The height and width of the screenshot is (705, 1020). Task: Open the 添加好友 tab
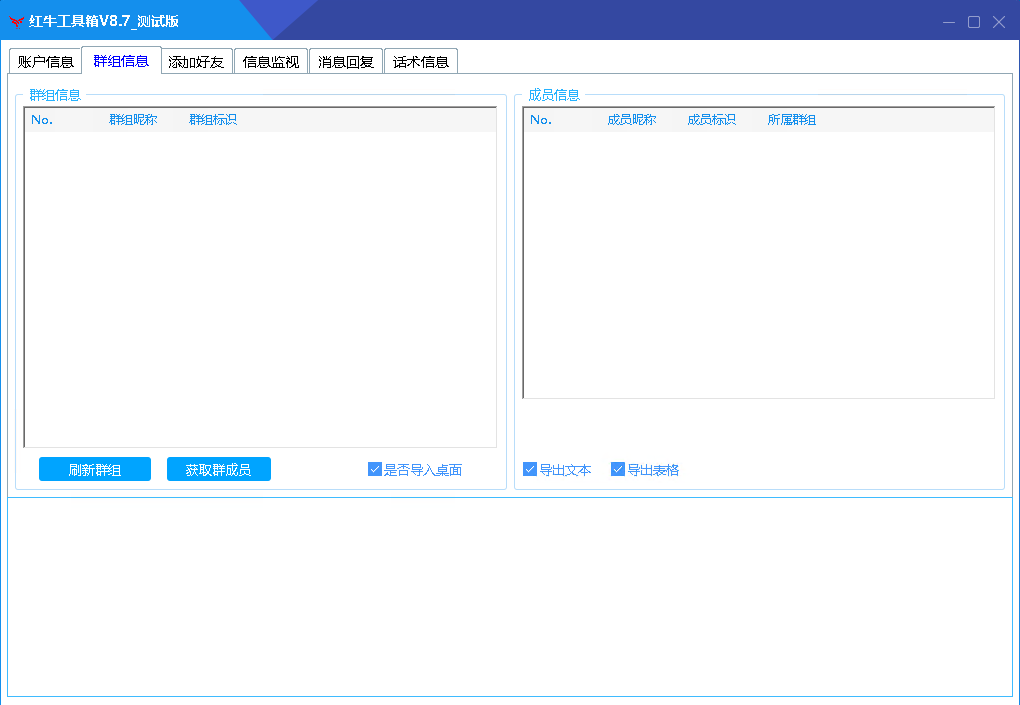196,62
